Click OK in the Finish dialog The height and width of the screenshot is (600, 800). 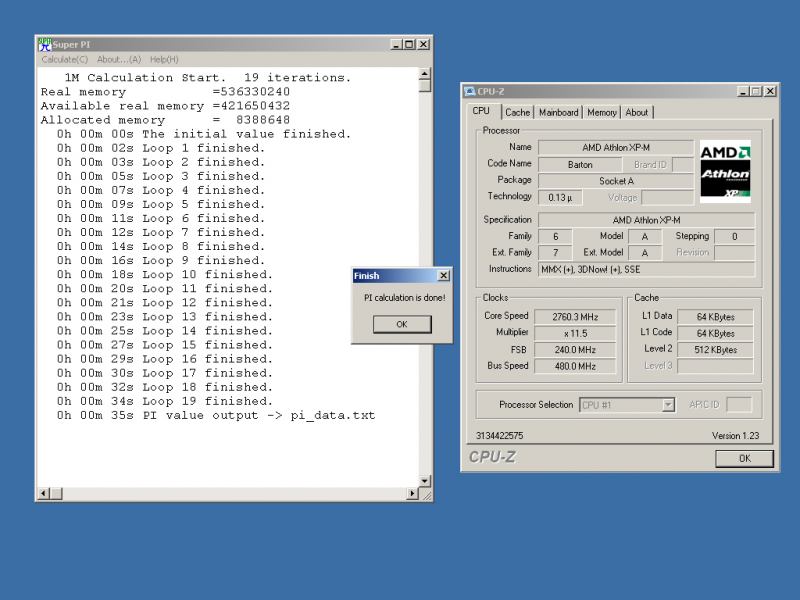point(402,324)
